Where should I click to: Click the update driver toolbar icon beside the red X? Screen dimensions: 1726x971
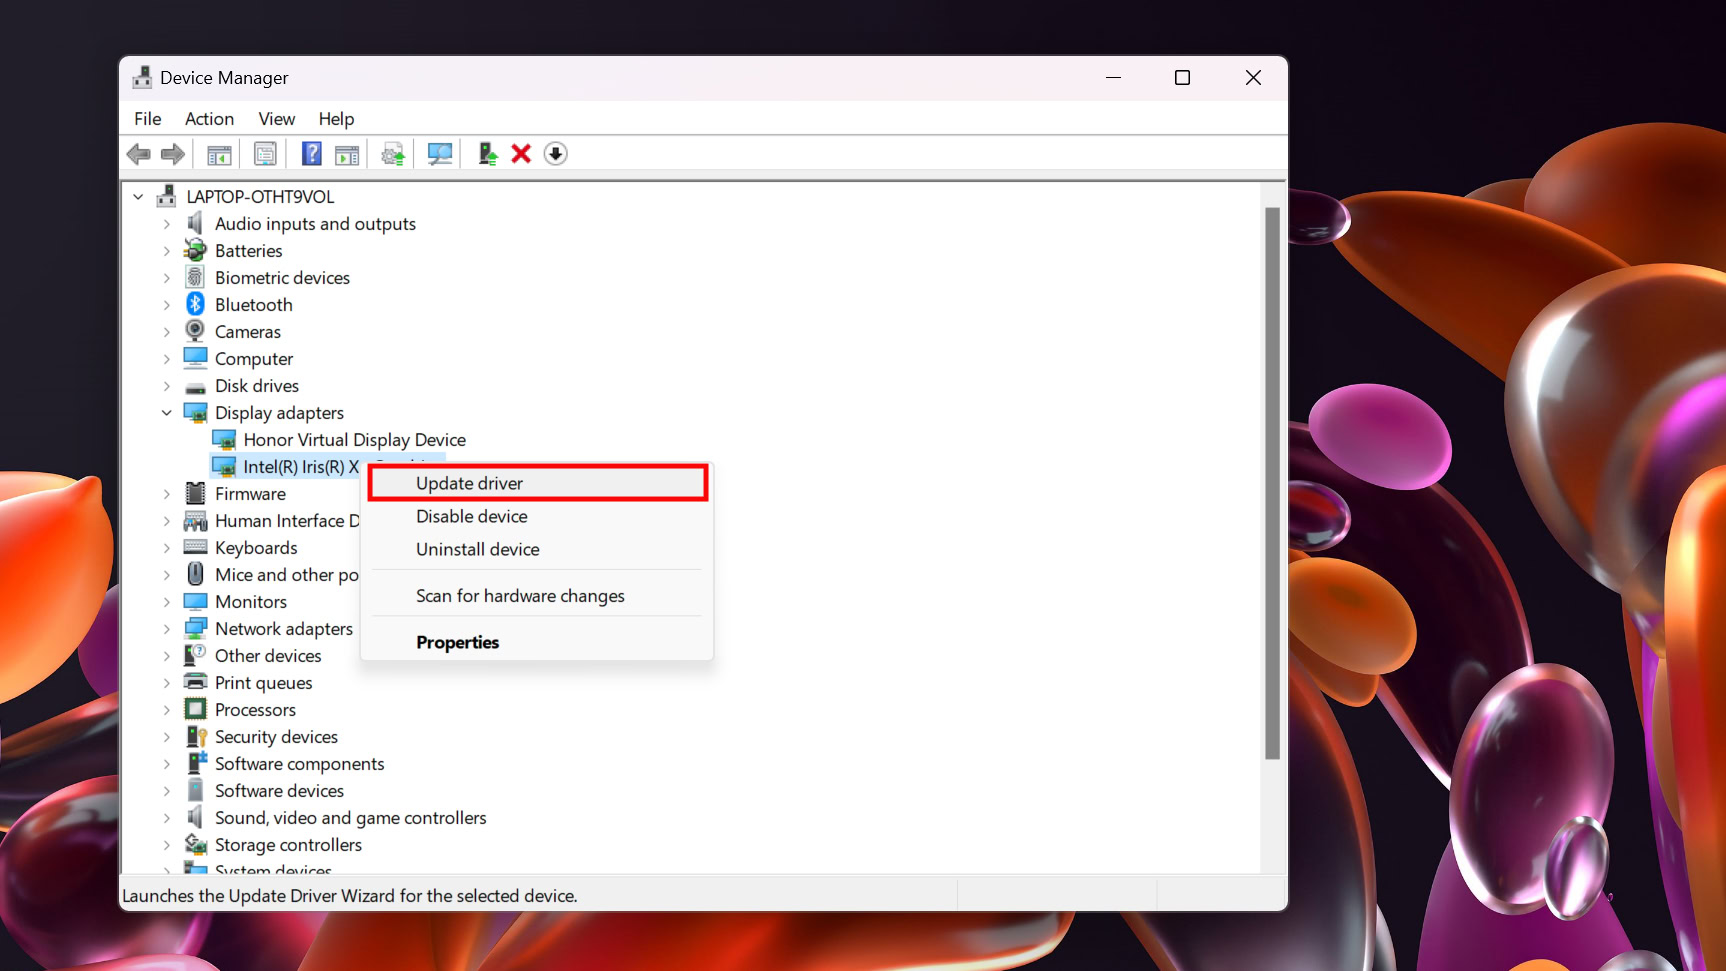(487, 154)
